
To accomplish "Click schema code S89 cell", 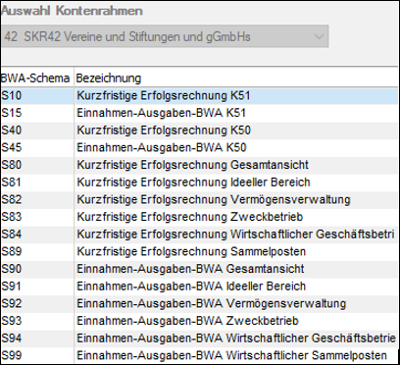I will tap(37, 252).
